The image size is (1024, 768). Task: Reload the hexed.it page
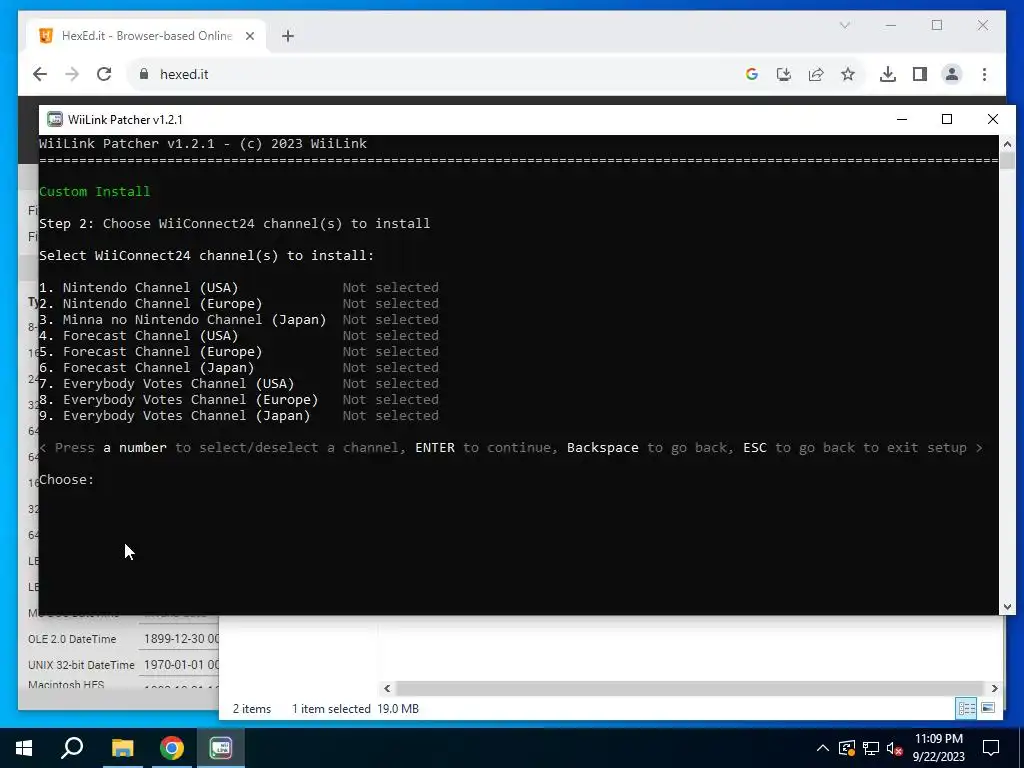click(104, 74)
